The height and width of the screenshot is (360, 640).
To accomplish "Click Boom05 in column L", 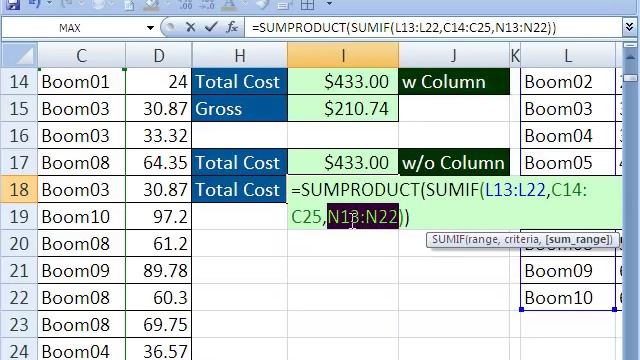I will tap(568, 162).
